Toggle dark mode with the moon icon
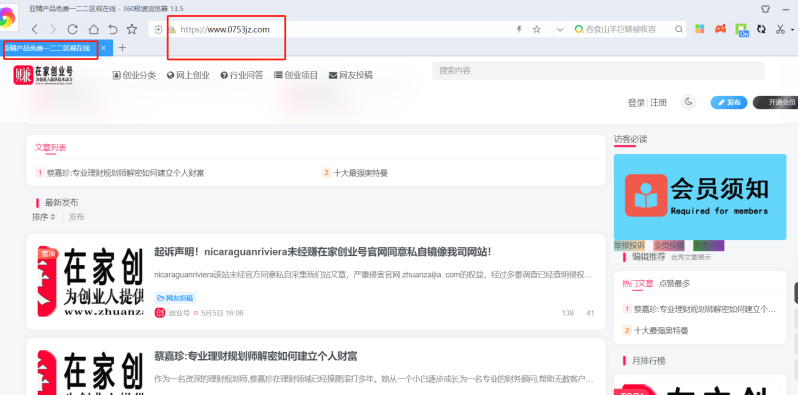The height and width of the screenshot is (395, 798). [689, 102]
